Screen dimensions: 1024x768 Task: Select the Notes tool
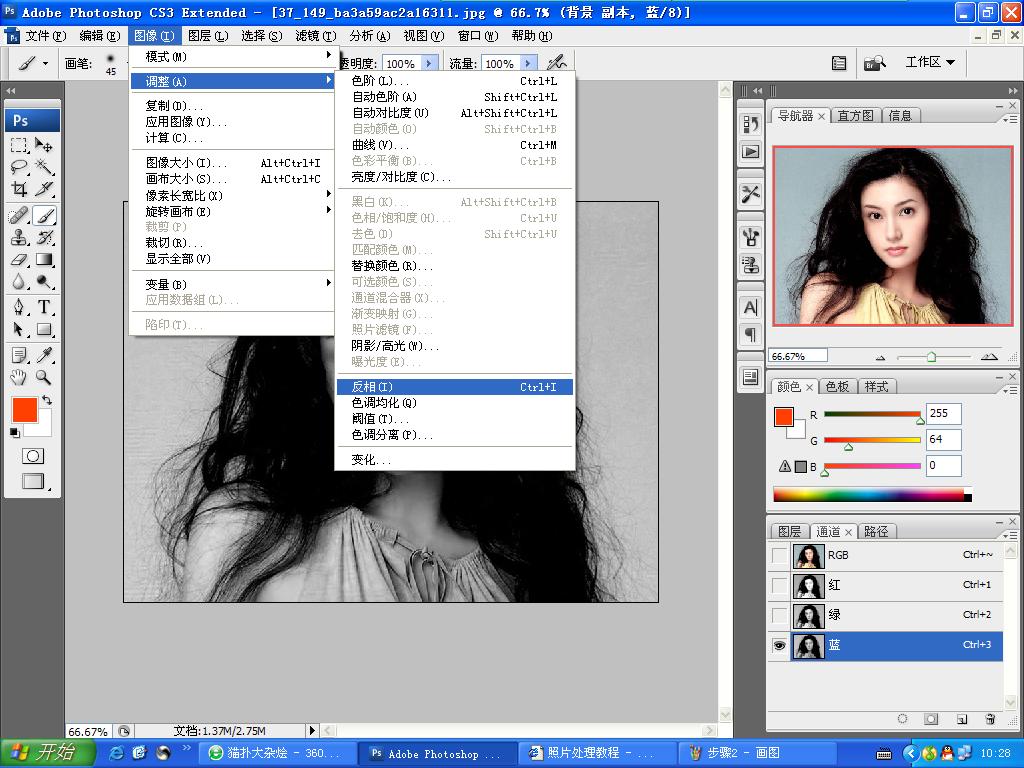20,355
